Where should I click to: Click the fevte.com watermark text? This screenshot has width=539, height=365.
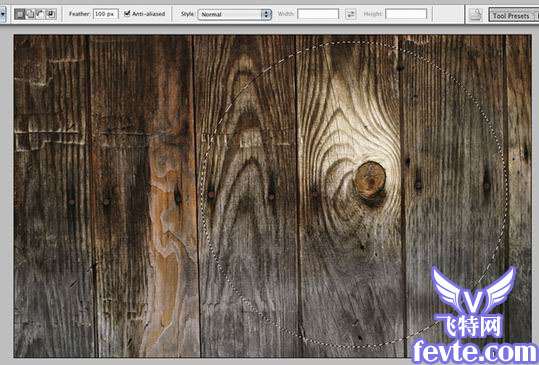point(475,351)
